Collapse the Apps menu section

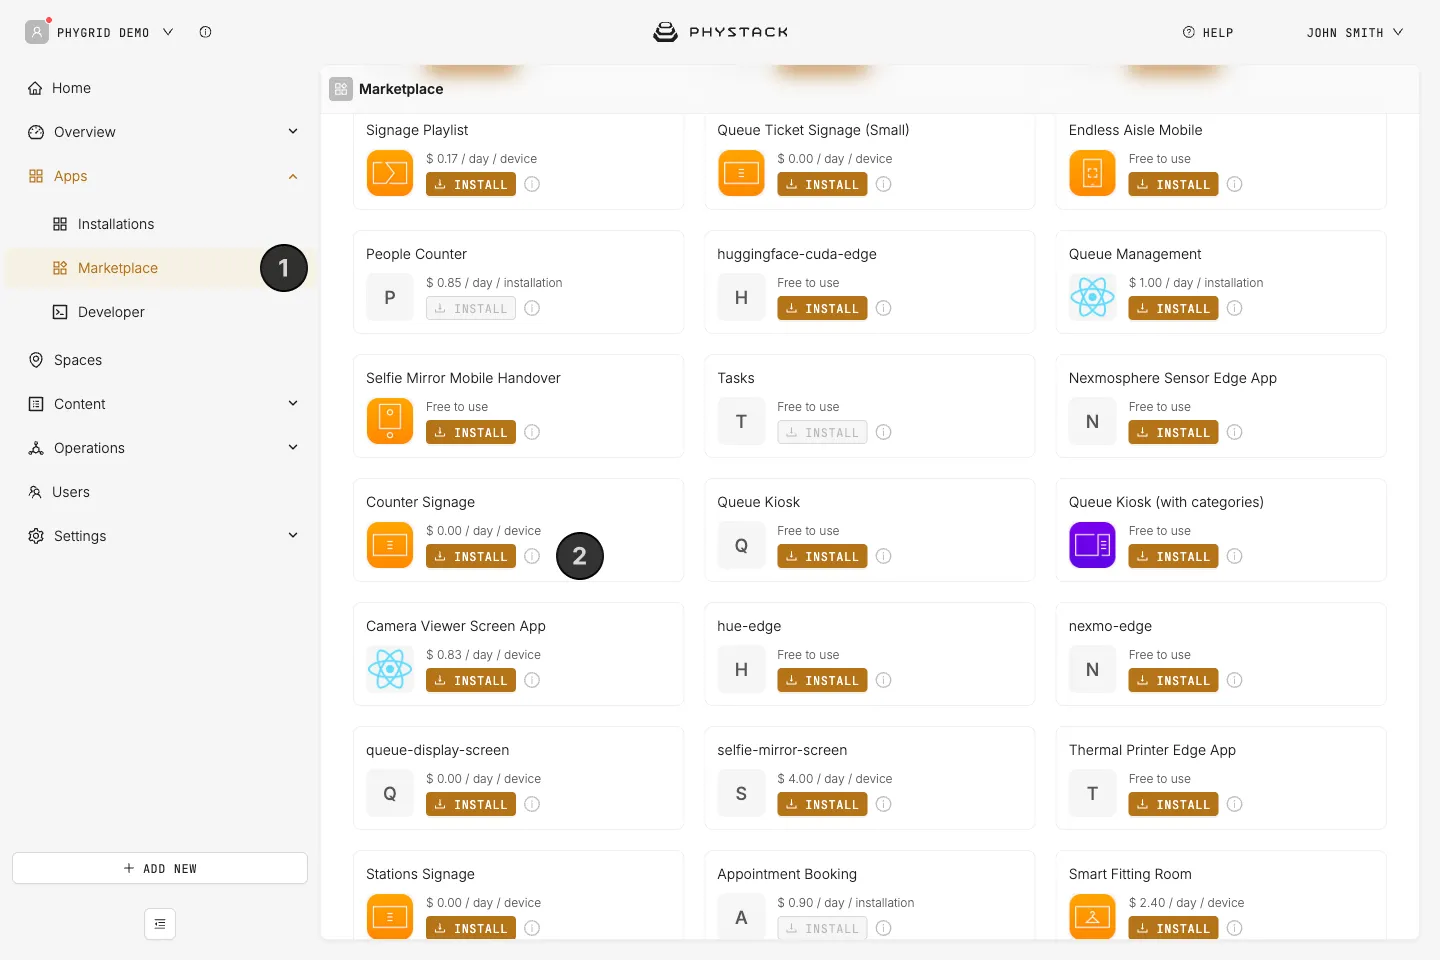coord(293,176)
